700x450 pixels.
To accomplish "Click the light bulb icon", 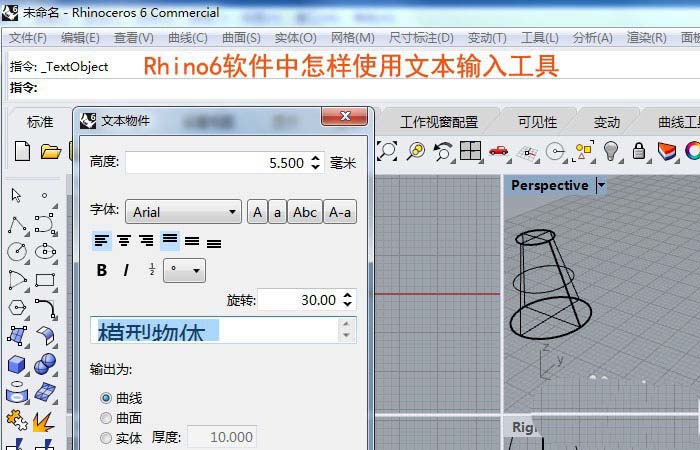I will [x=611, y=150].
